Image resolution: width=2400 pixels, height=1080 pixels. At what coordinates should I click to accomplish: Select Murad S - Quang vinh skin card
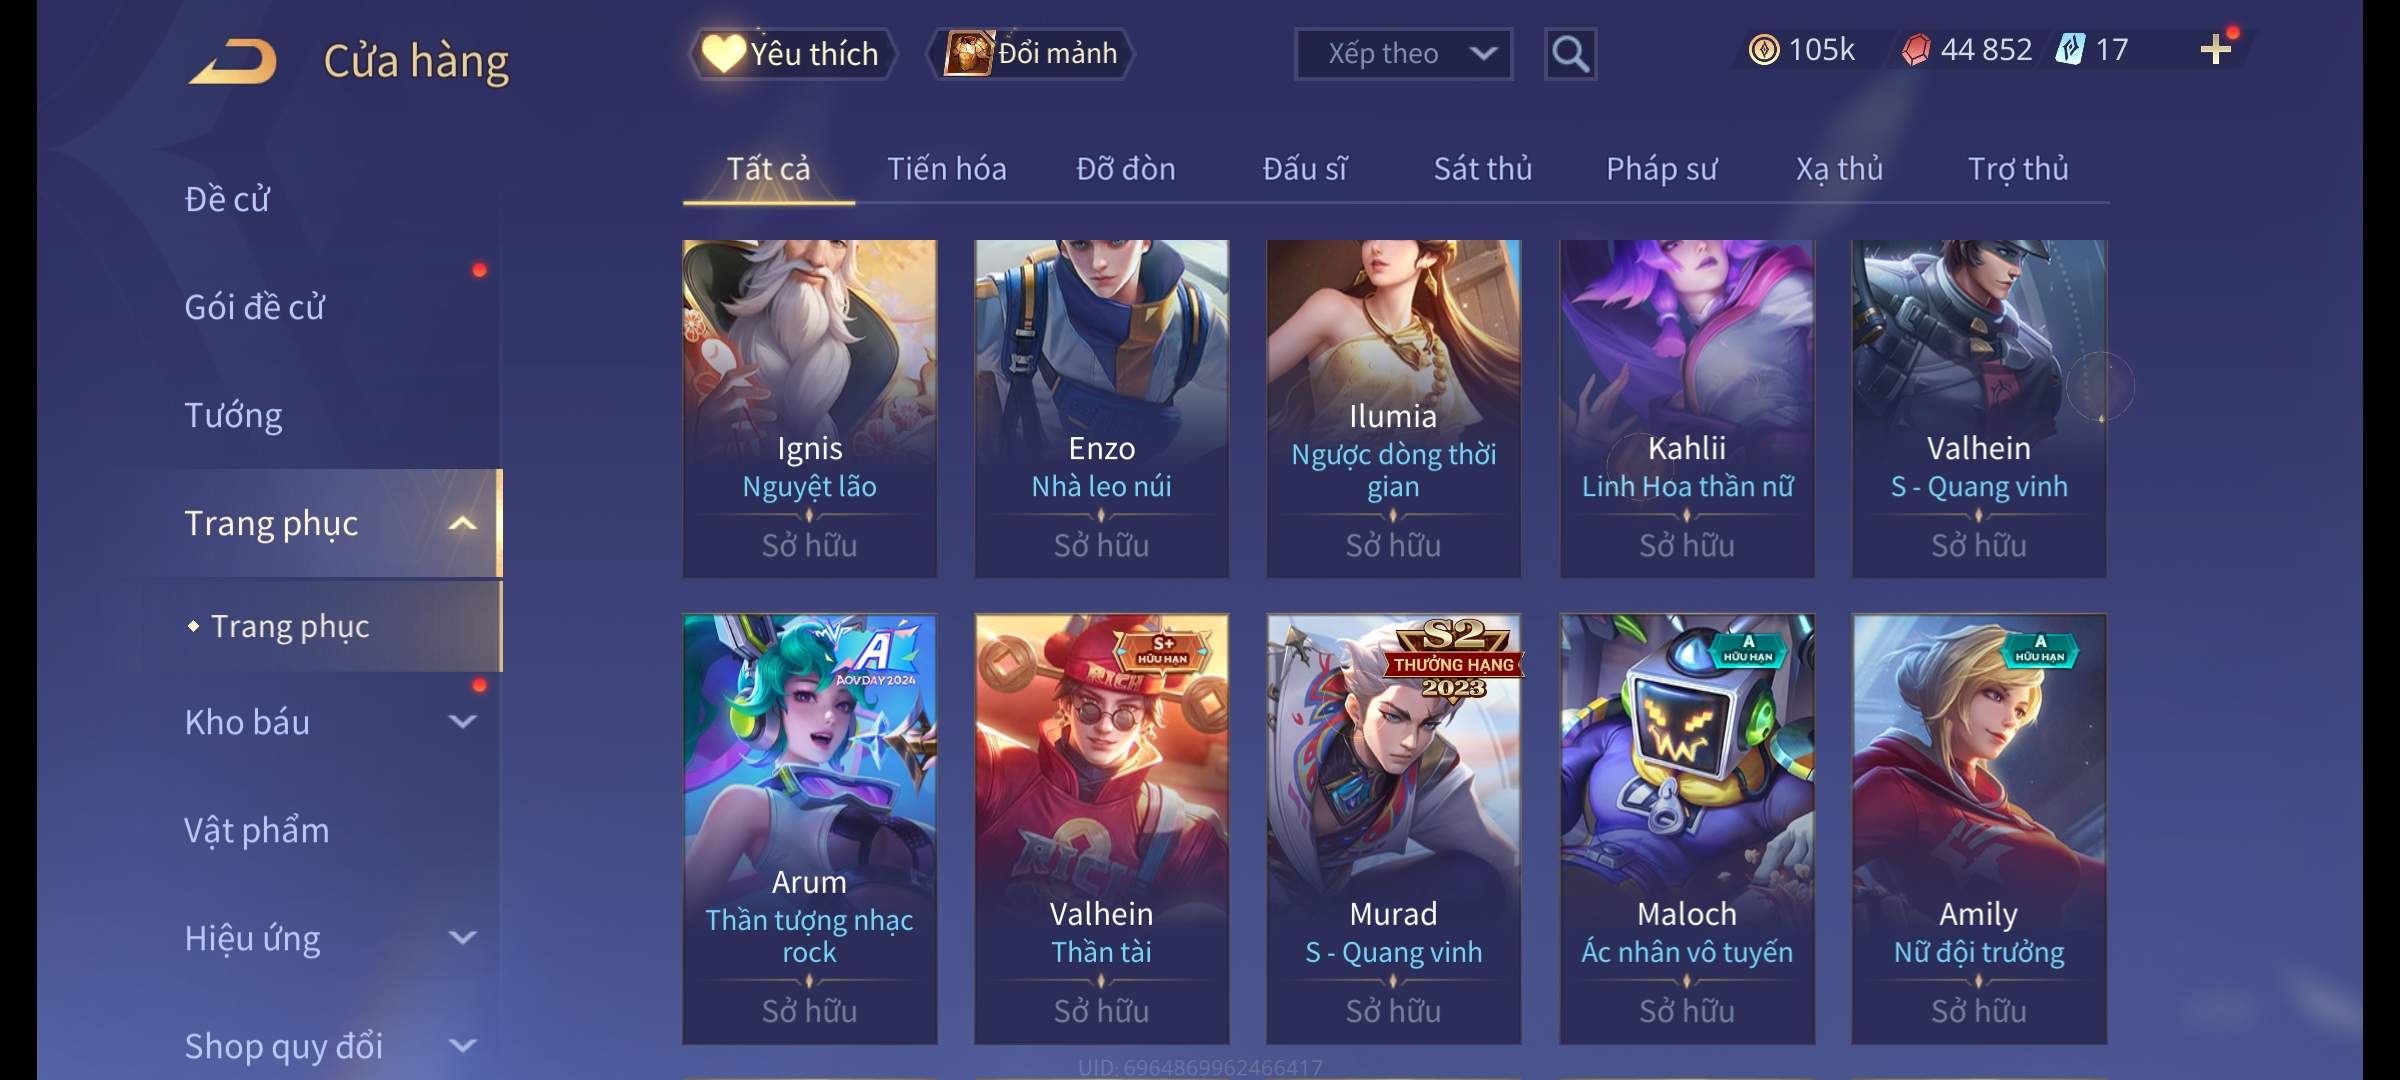[1393, 829]
